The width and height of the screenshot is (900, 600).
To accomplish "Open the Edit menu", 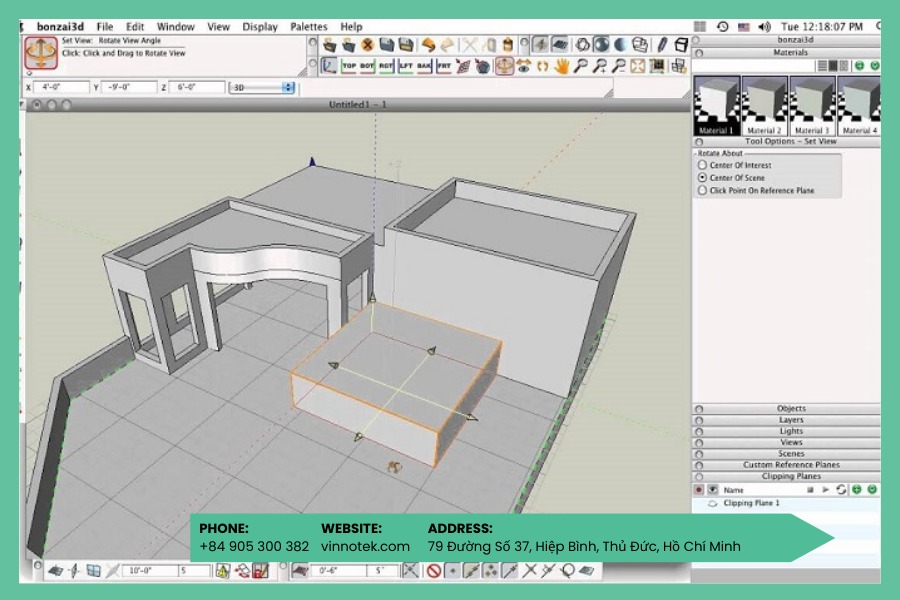I will [x=135, y=26].
